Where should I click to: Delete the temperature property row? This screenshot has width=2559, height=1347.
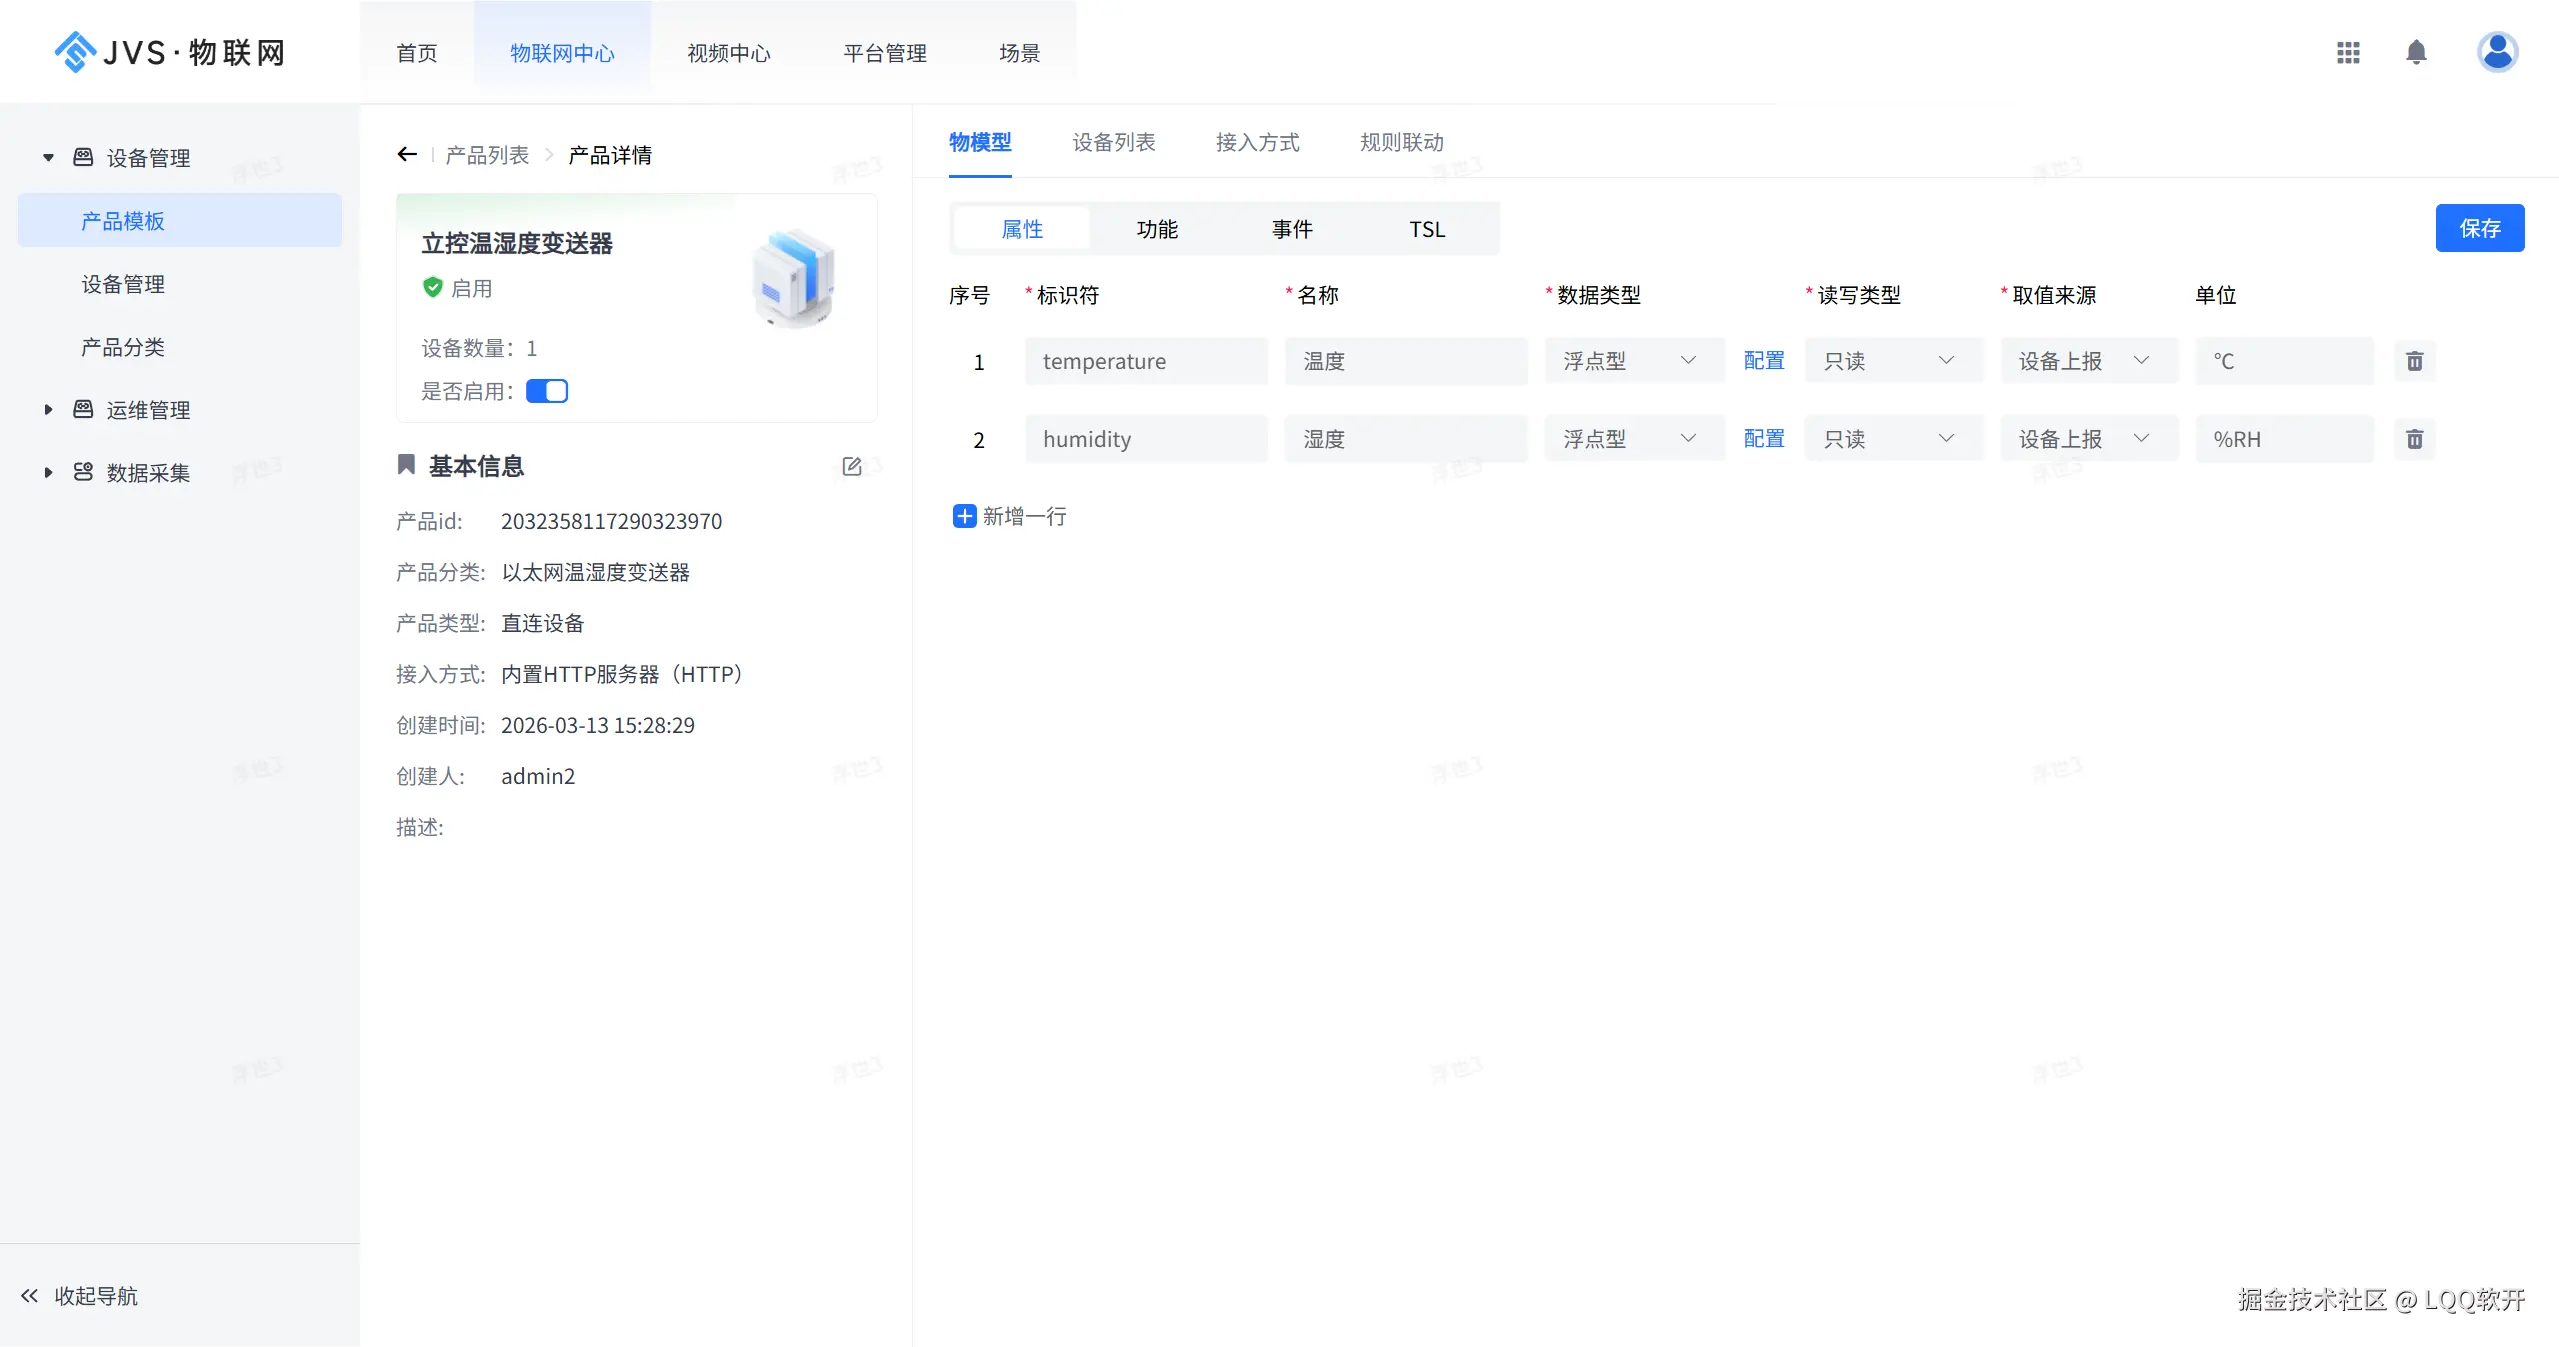[2414, 361]
